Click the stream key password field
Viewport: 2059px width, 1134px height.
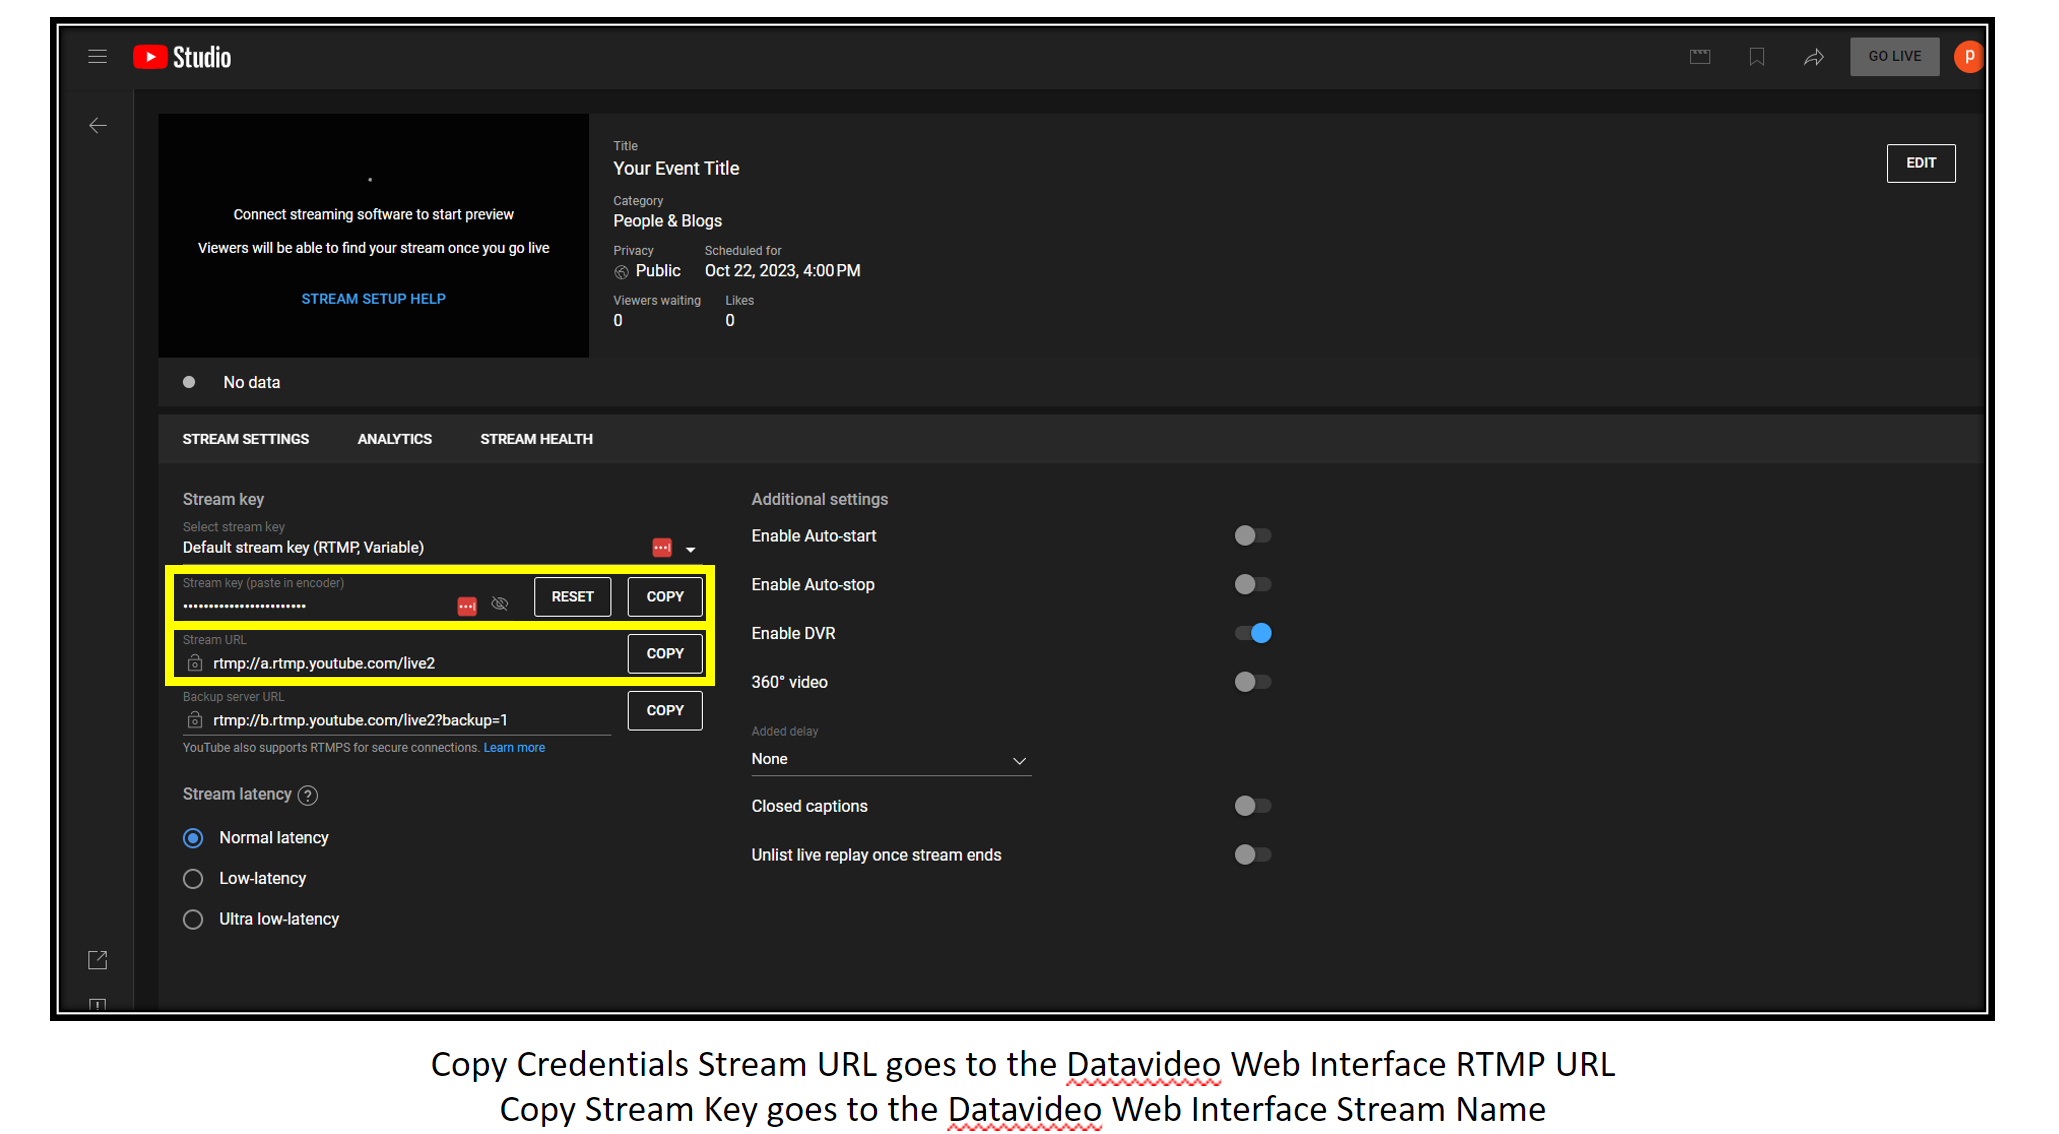point(315,606)
